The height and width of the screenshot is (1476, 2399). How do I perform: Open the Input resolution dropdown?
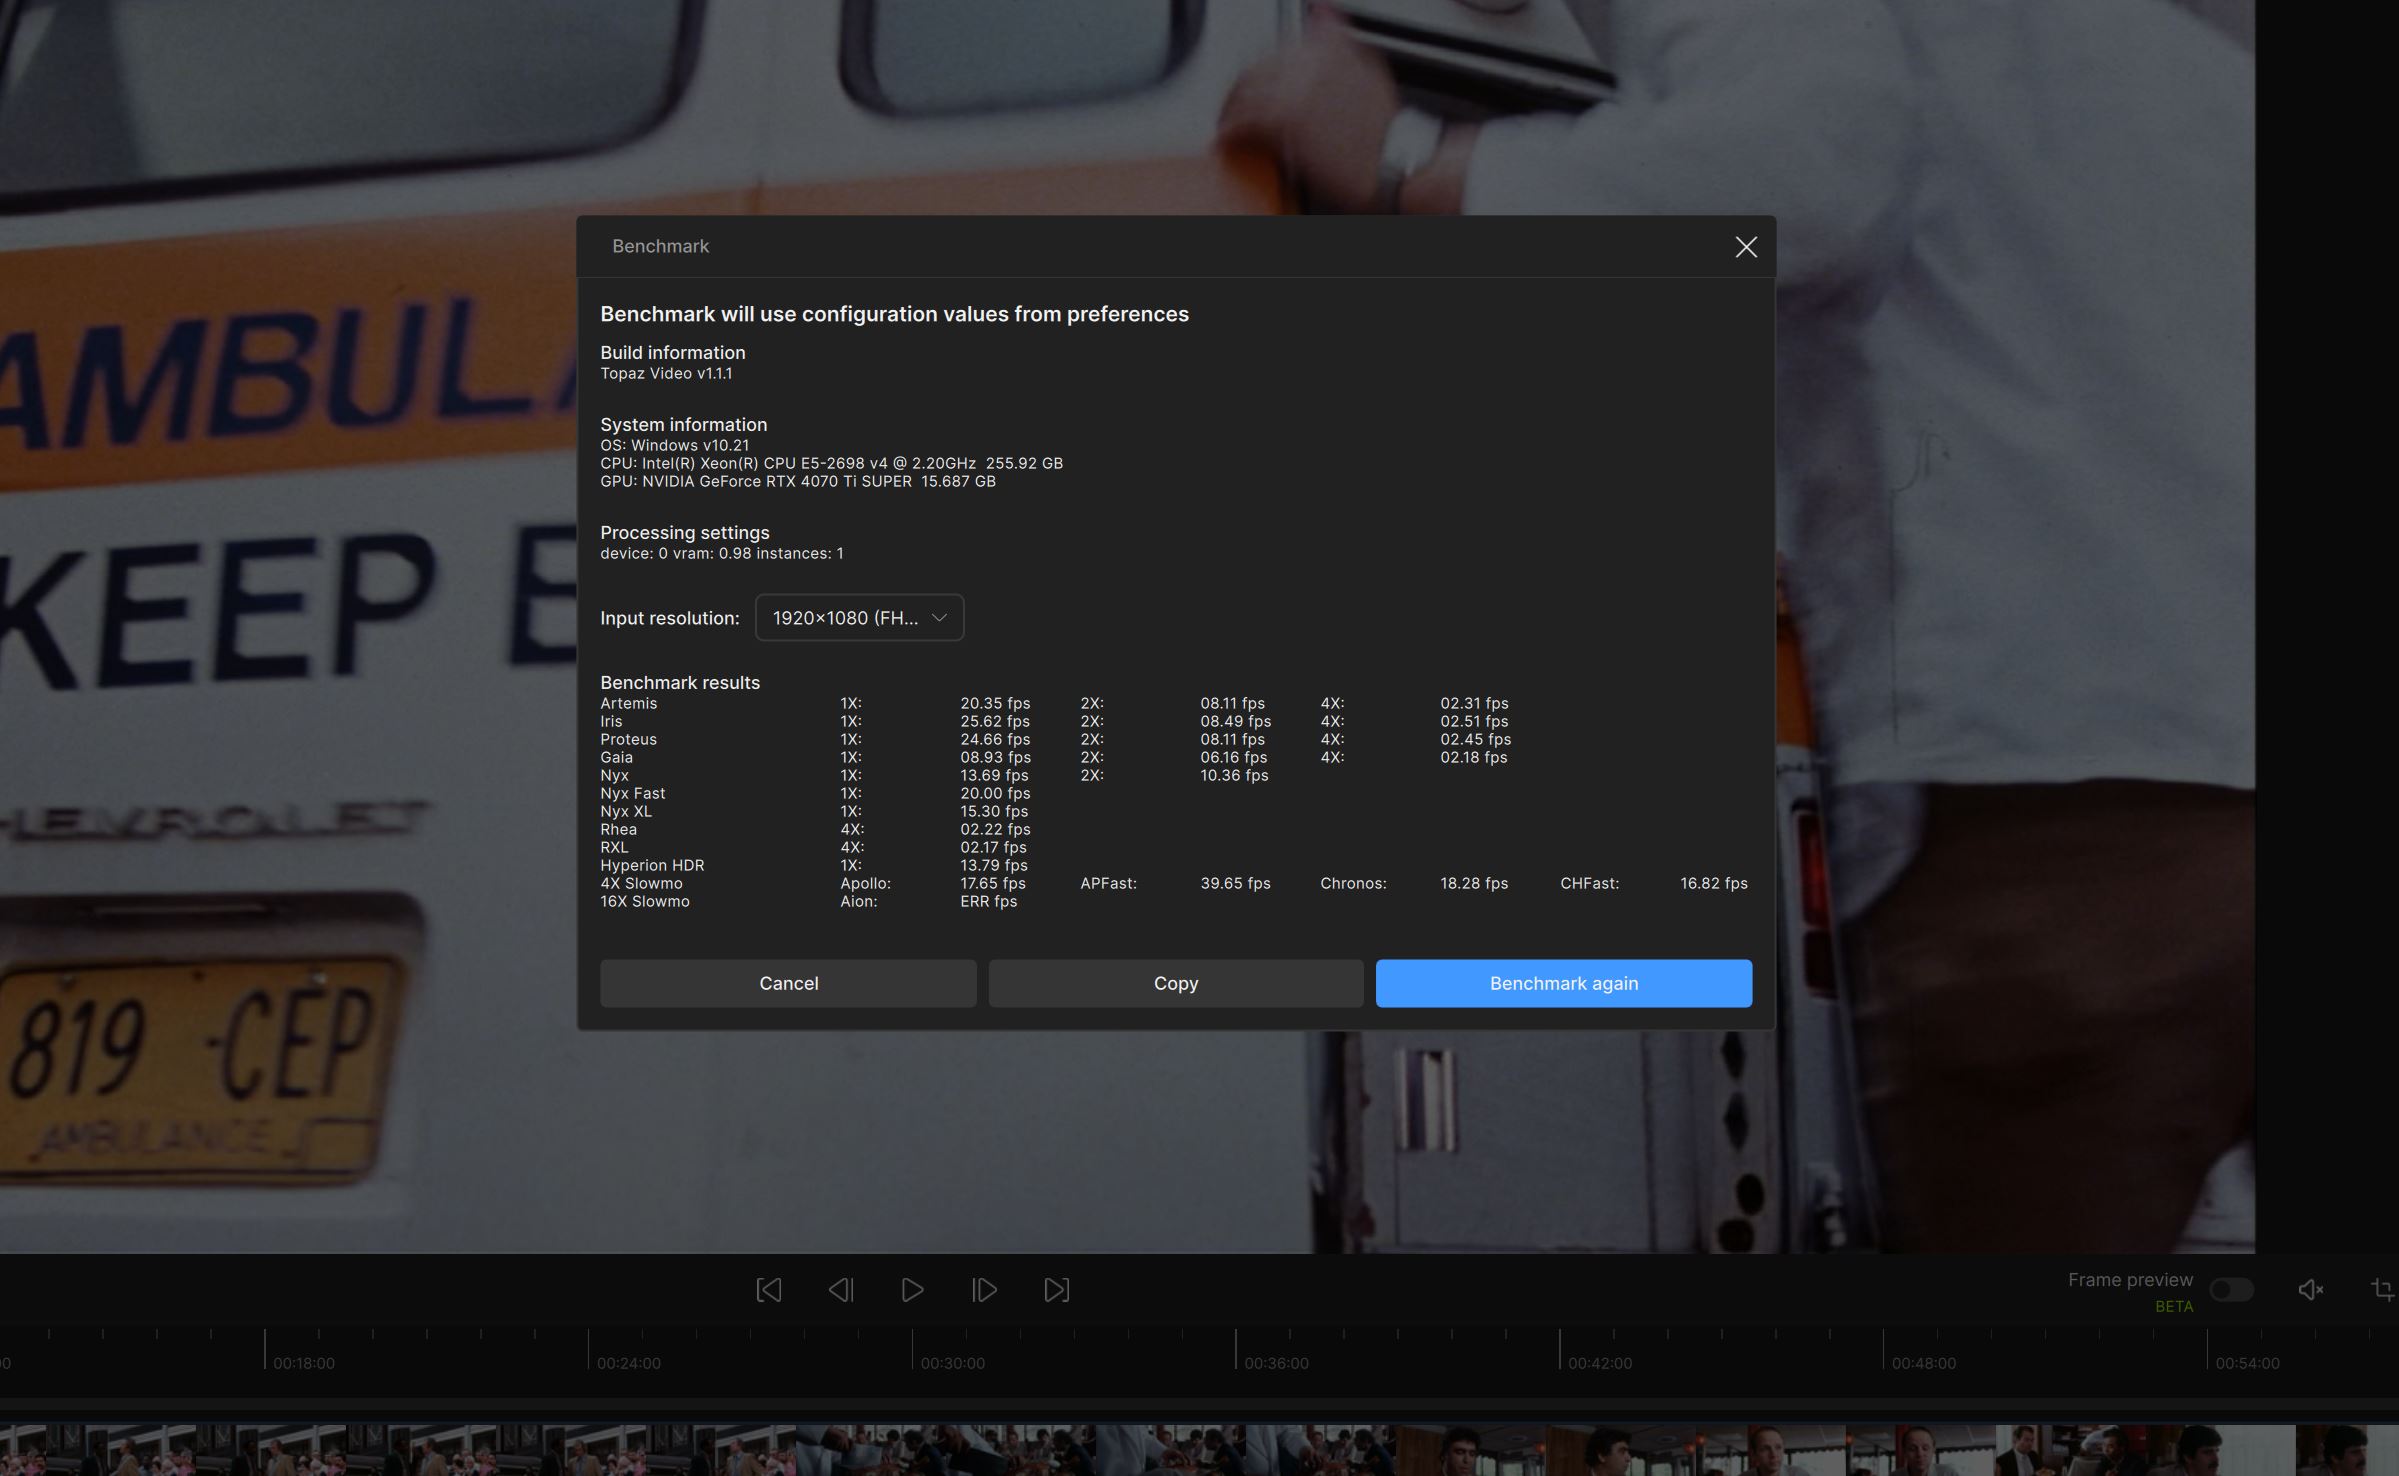[859, 618]
